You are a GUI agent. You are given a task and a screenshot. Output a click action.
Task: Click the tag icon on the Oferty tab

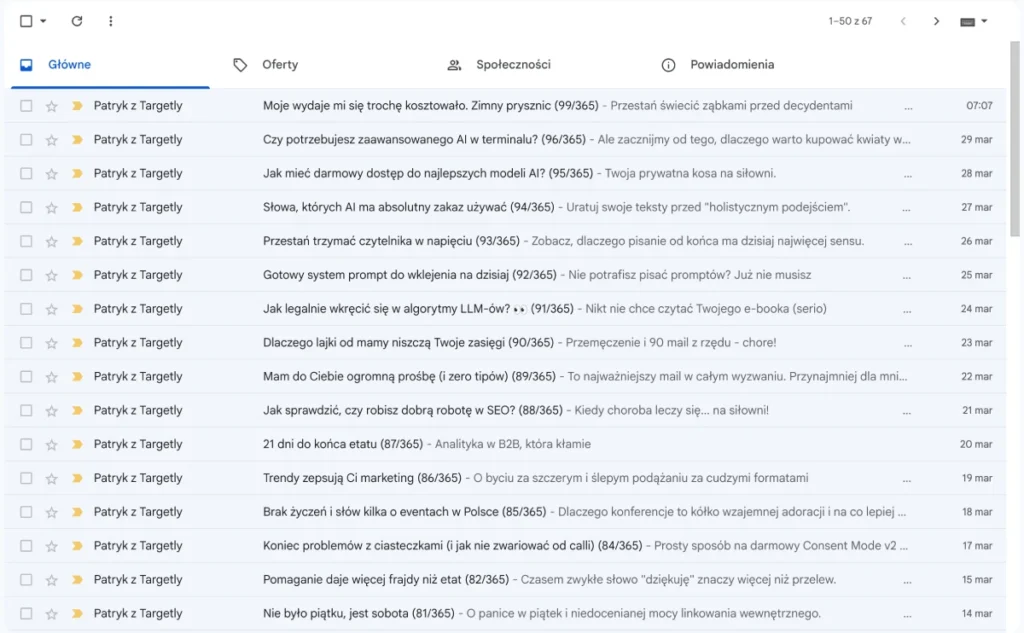[240, 64]
